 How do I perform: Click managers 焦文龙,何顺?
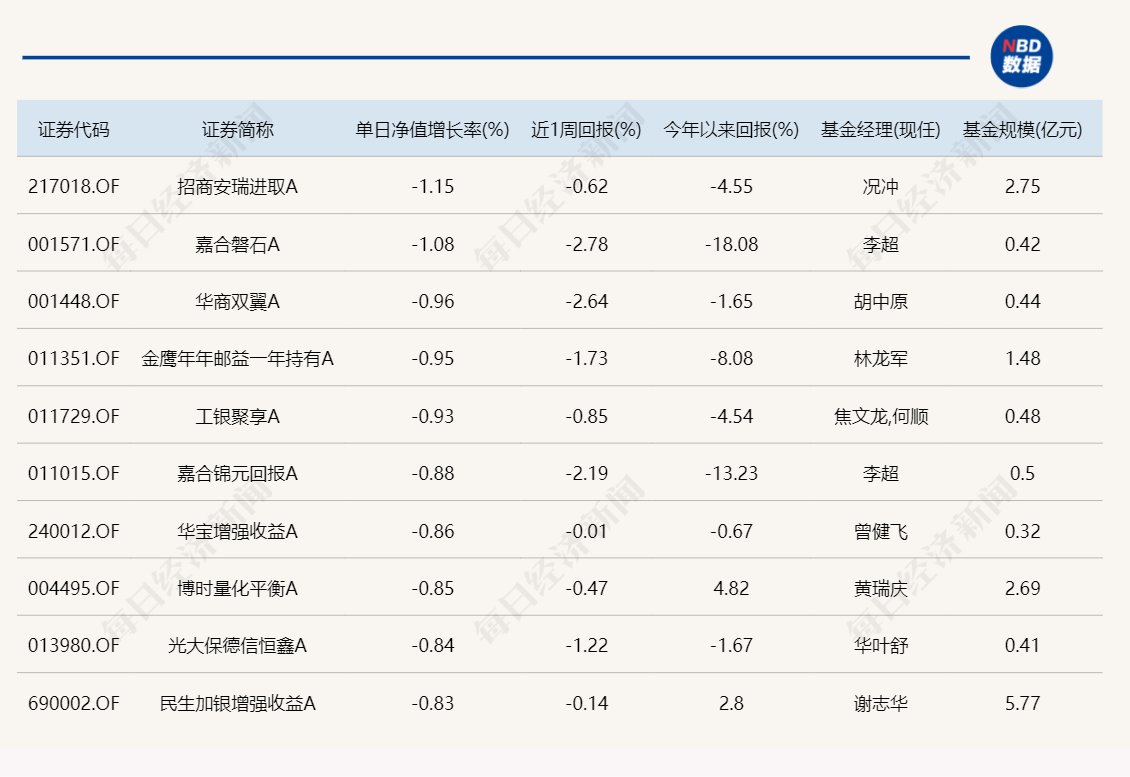pos(881,416)
